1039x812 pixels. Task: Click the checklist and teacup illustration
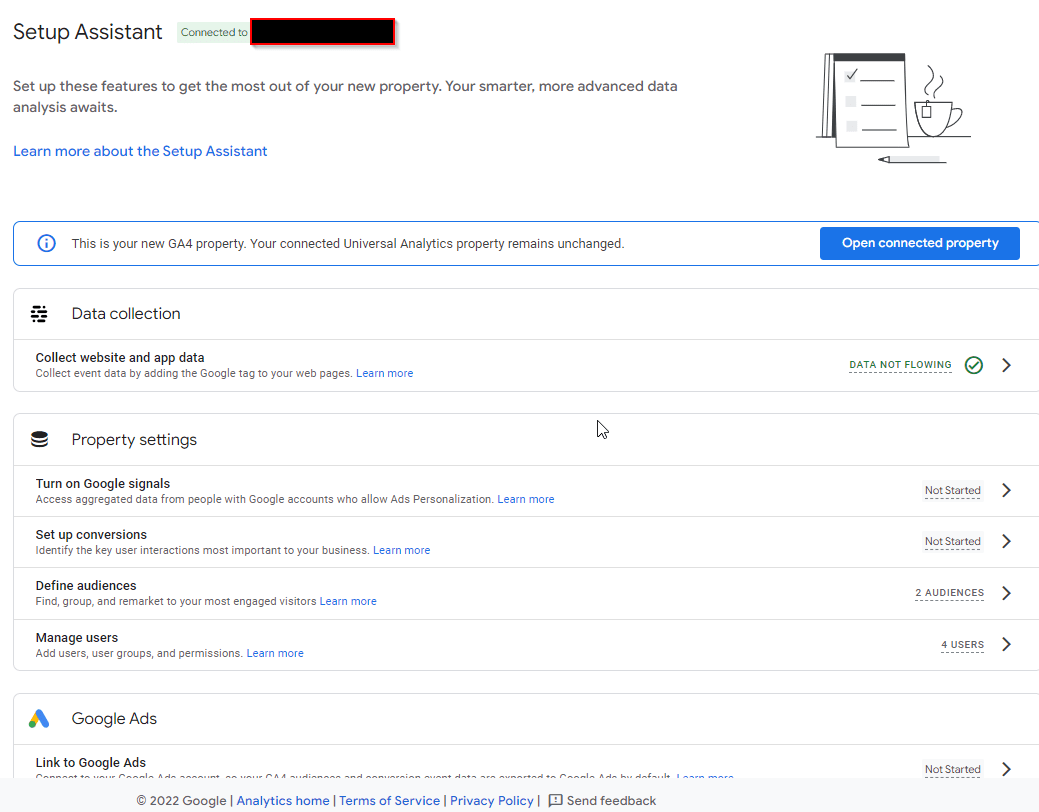tap(893, 108)
